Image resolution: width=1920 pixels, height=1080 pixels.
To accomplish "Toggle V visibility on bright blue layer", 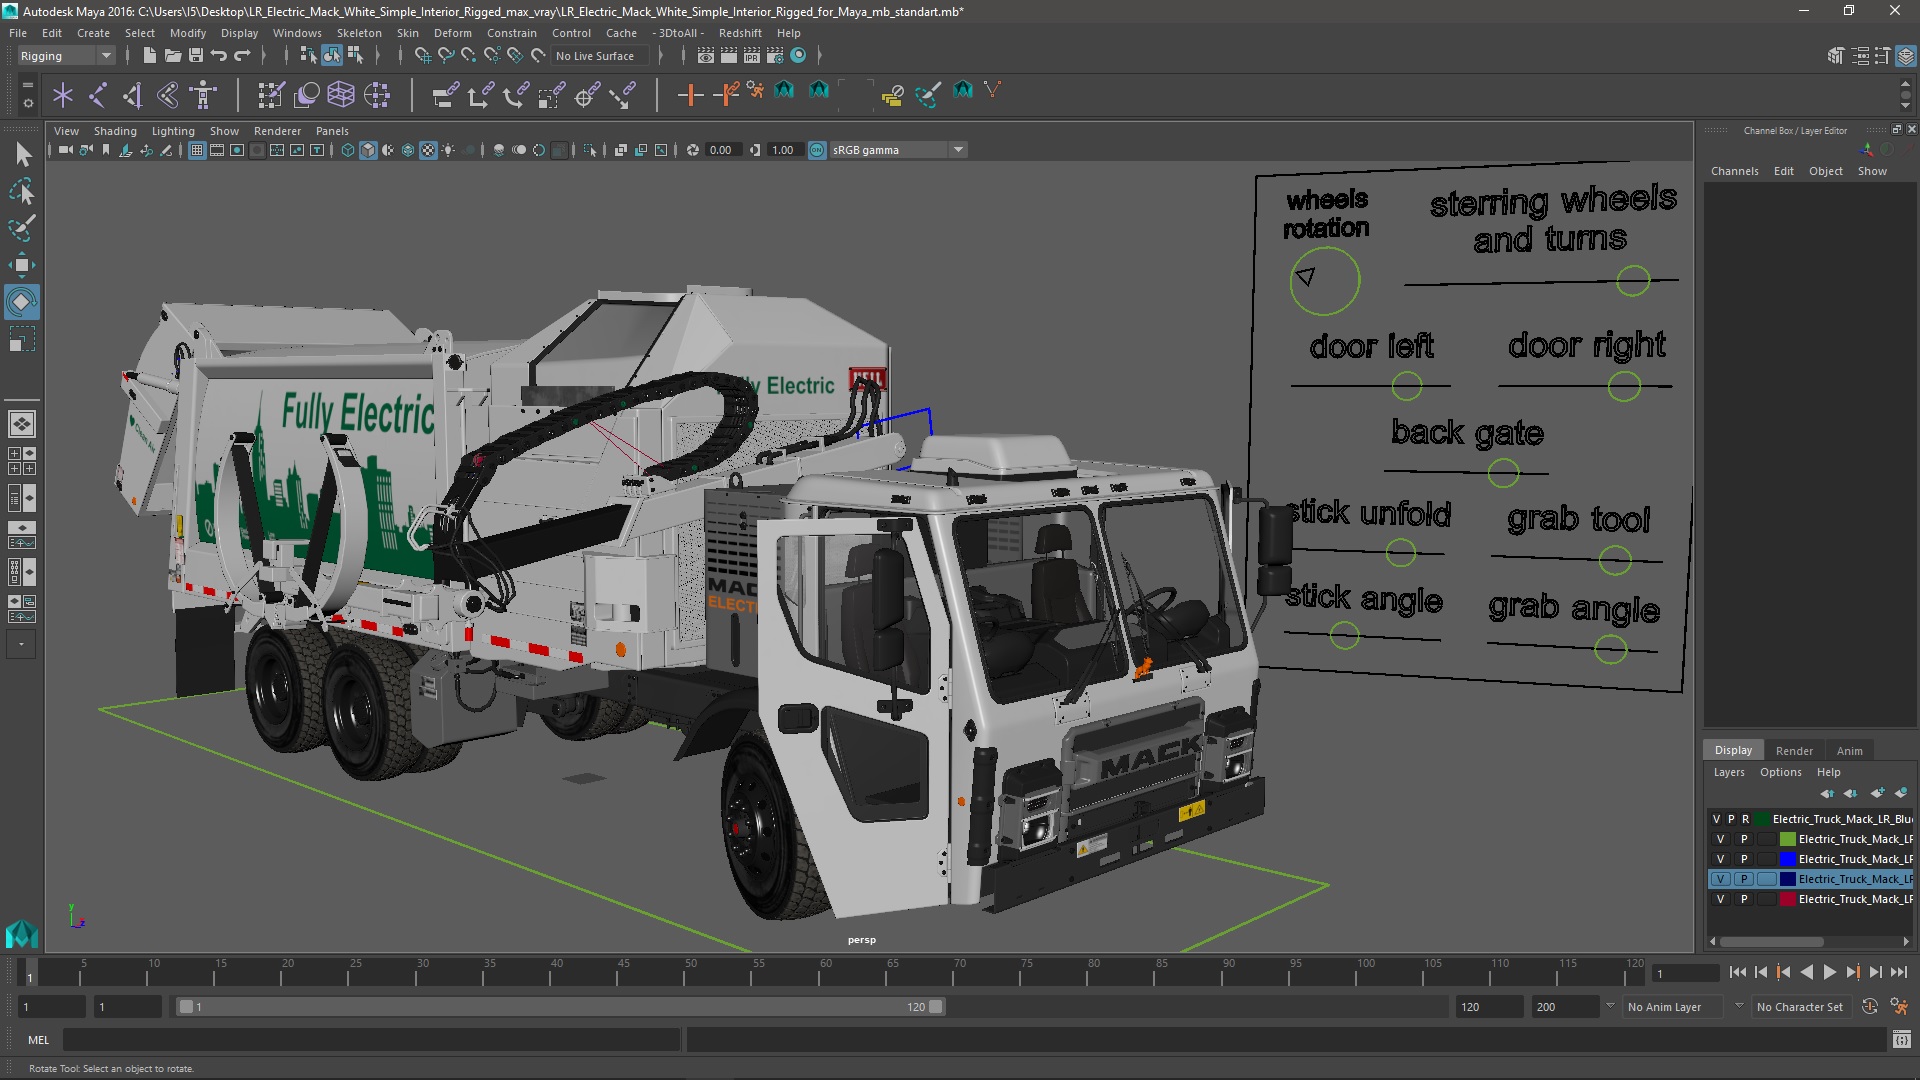I will click(1720, 859).
